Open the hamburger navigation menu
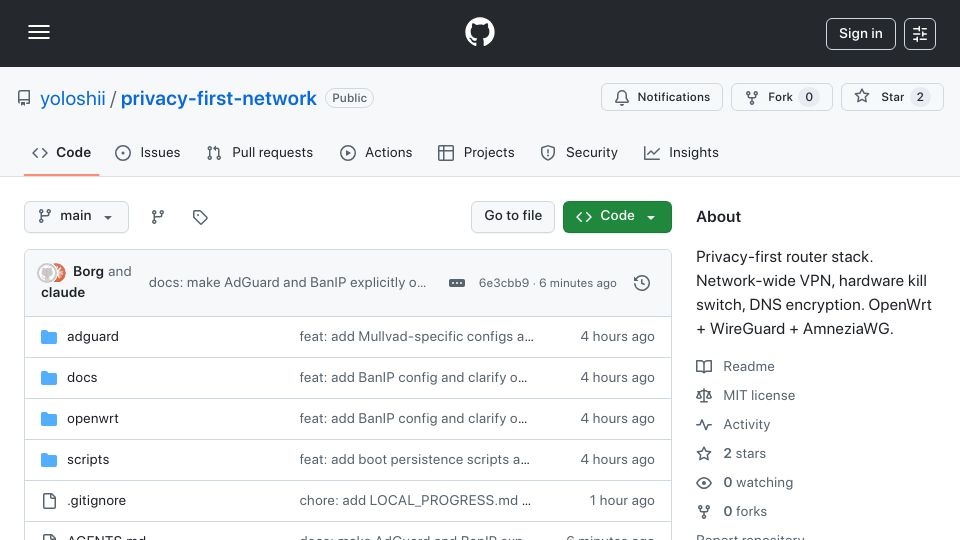The width and height of the screenshot is (960, 540). 39,32
